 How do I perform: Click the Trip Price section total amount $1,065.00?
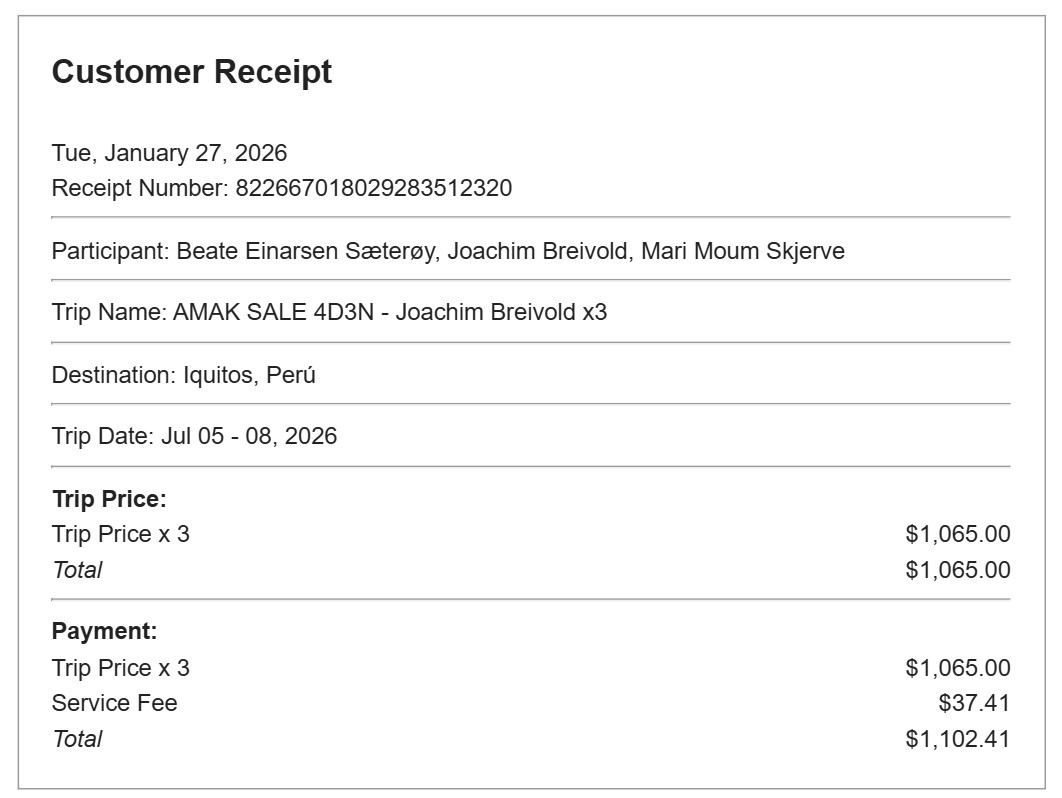(x=957, y=570)
